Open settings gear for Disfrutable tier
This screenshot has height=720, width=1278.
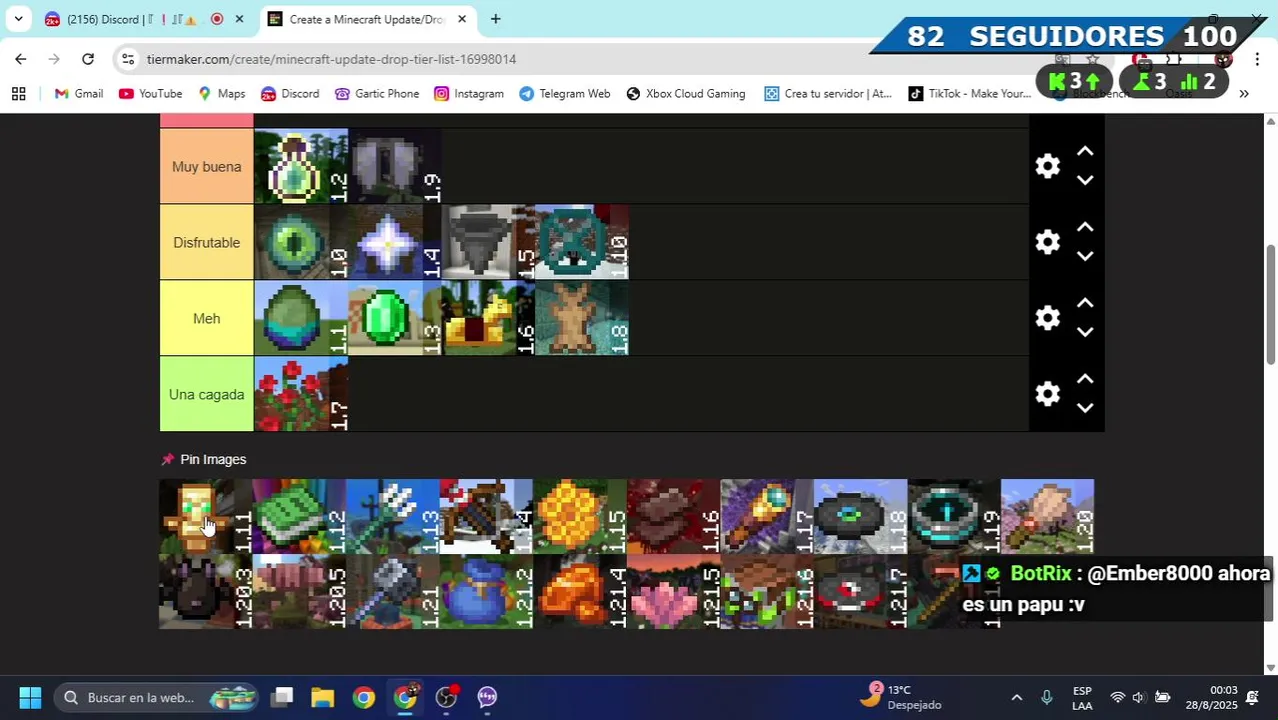[x=1047, y=242]
